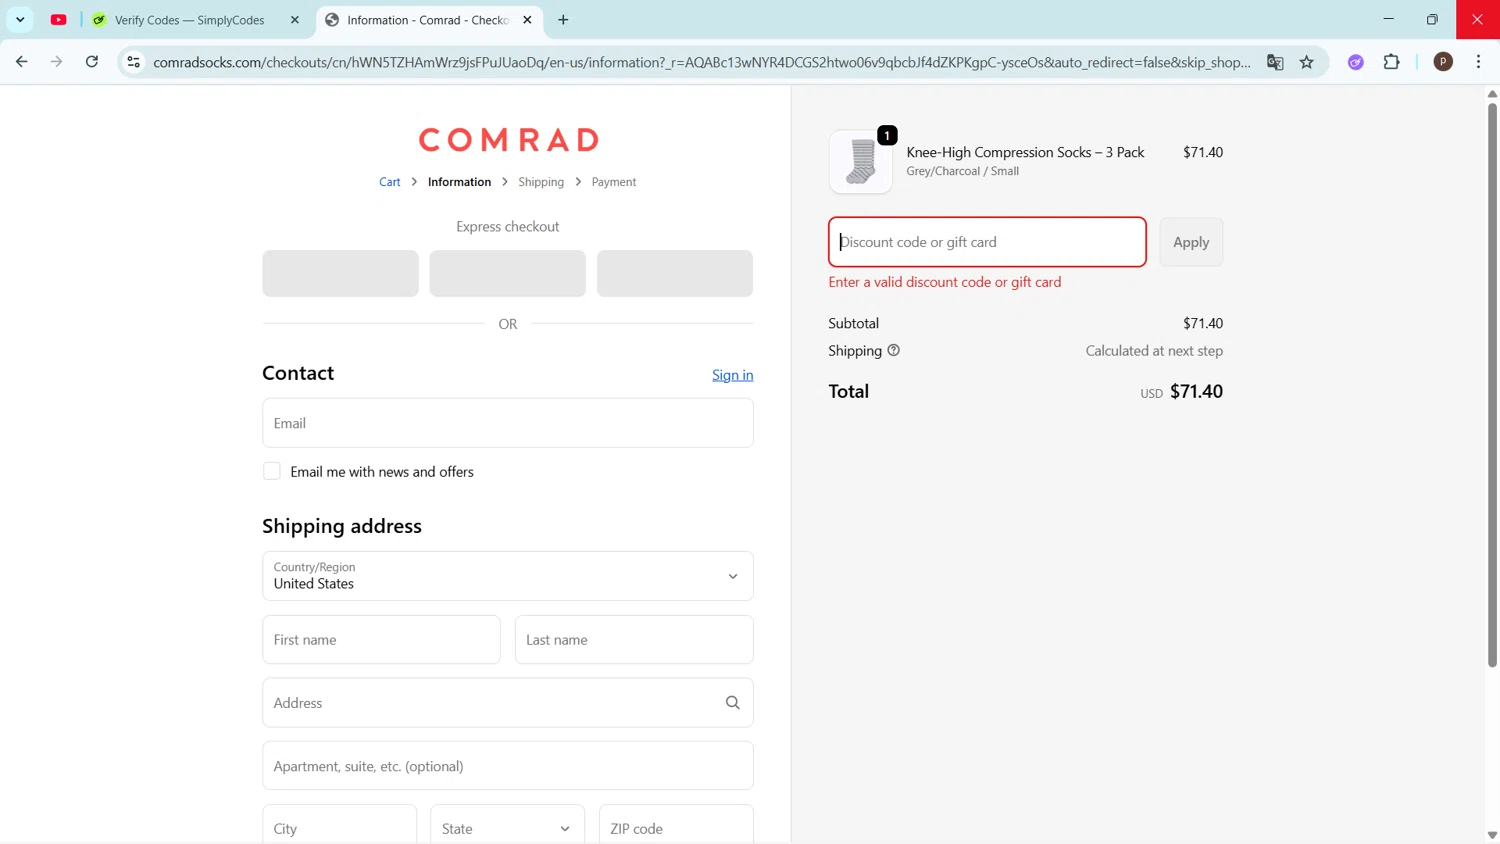Close the SimplyCodes tab
Screen dimensions: 1500x844
tap(295, 20)
